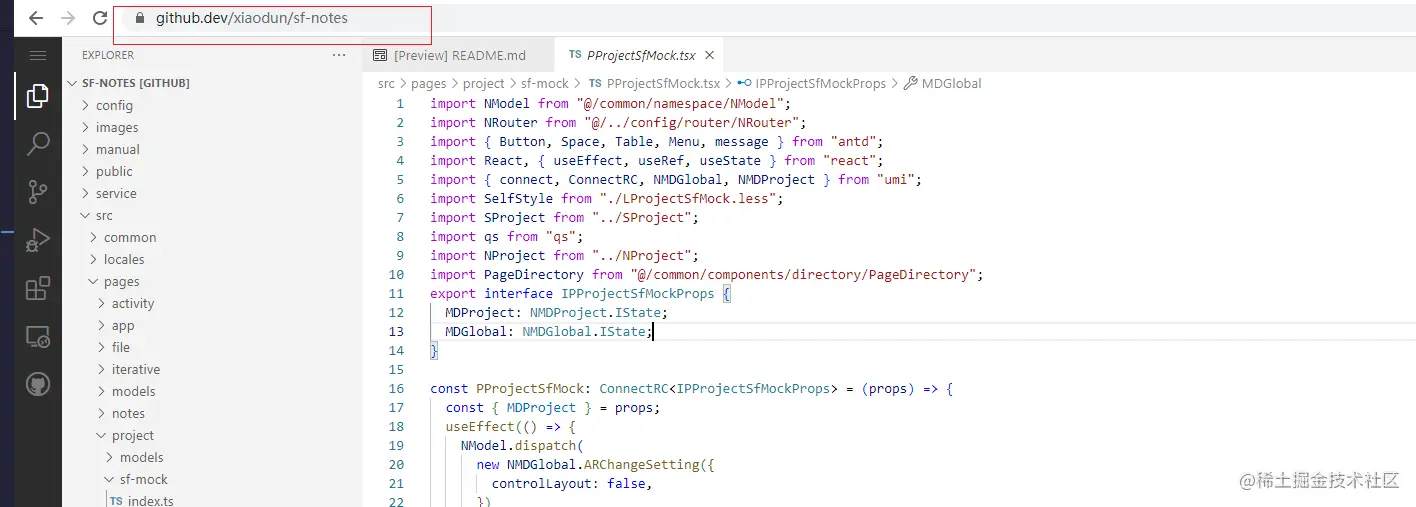Screen dimensions: 1416x507
Task: Open the Explorer view icon
Action: coord(38,96)
